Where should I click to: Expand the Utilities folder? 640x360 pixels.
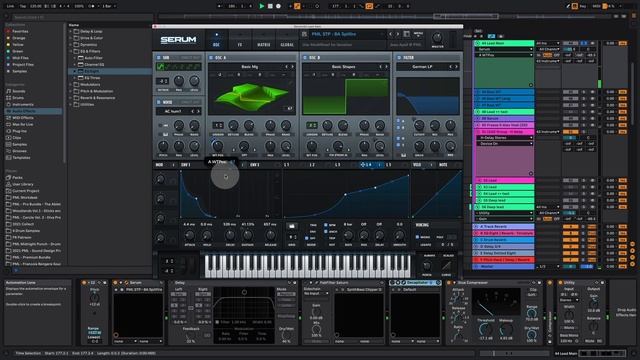point(71,104)
